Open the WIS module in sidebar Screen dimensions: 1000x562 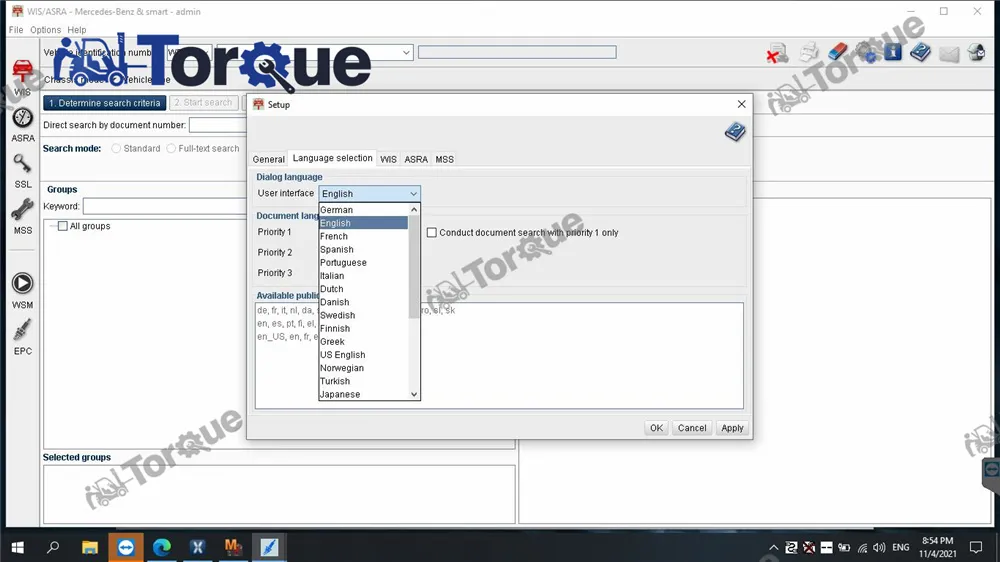click(22, 77)
